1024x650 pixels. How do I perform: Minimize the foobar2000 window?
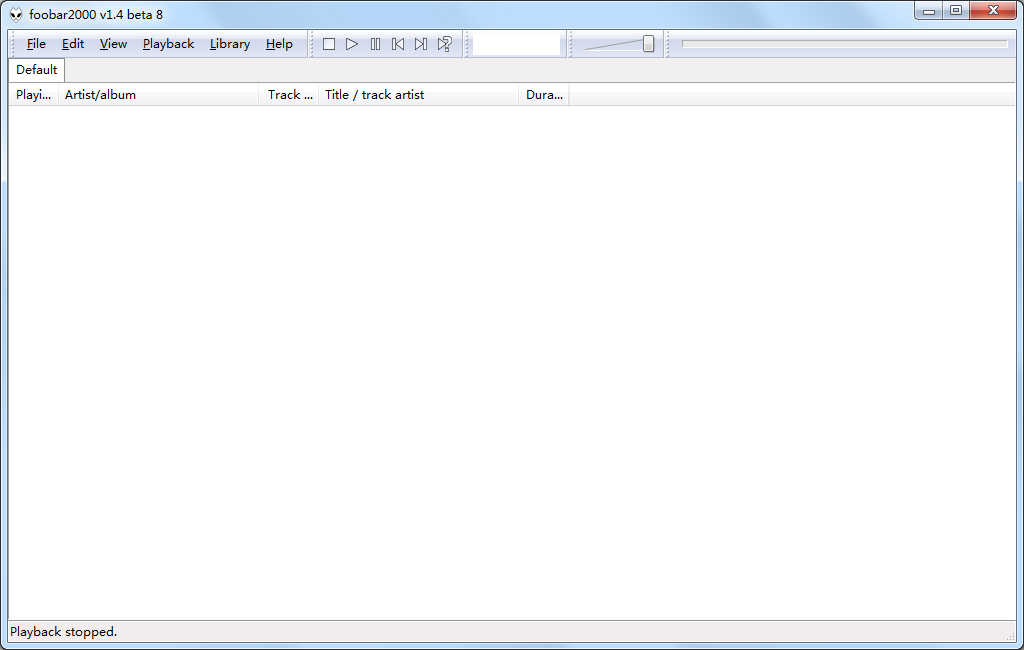pyautogui.click(x=929, y=11)
